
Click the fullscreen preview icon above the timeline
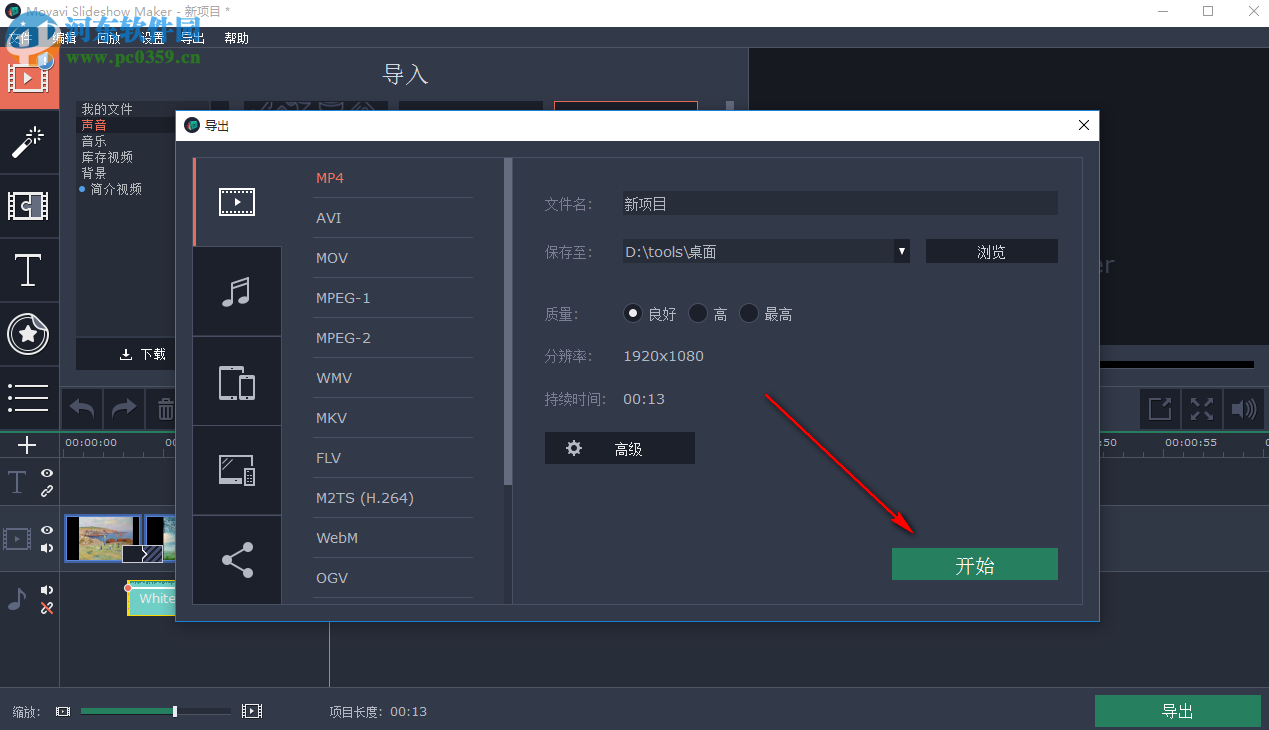(1200, 408)
